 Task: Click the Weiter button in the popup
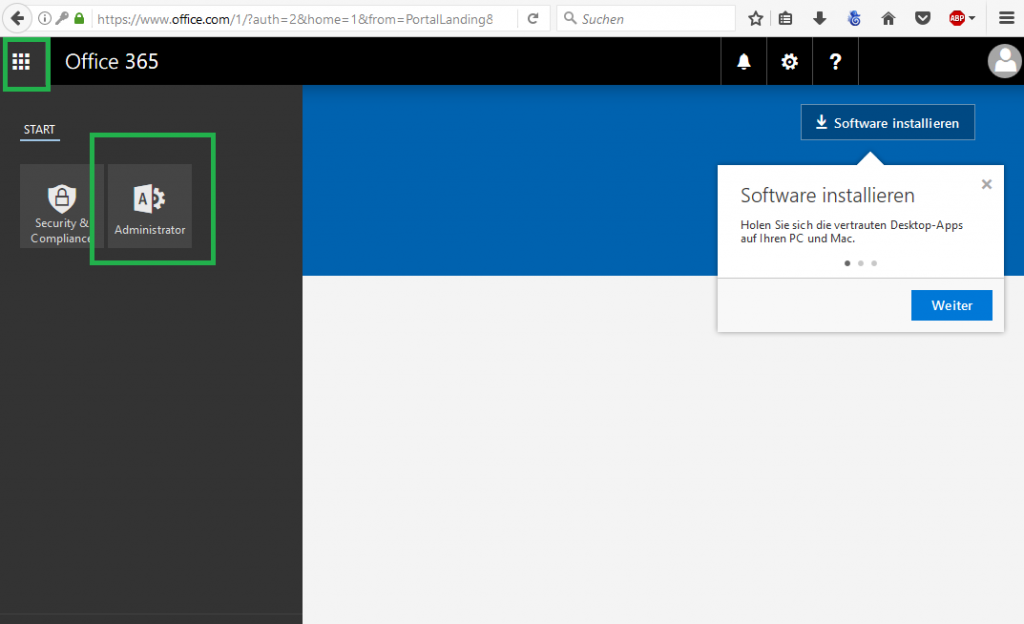pyautogui.click(x=951, y=305)
